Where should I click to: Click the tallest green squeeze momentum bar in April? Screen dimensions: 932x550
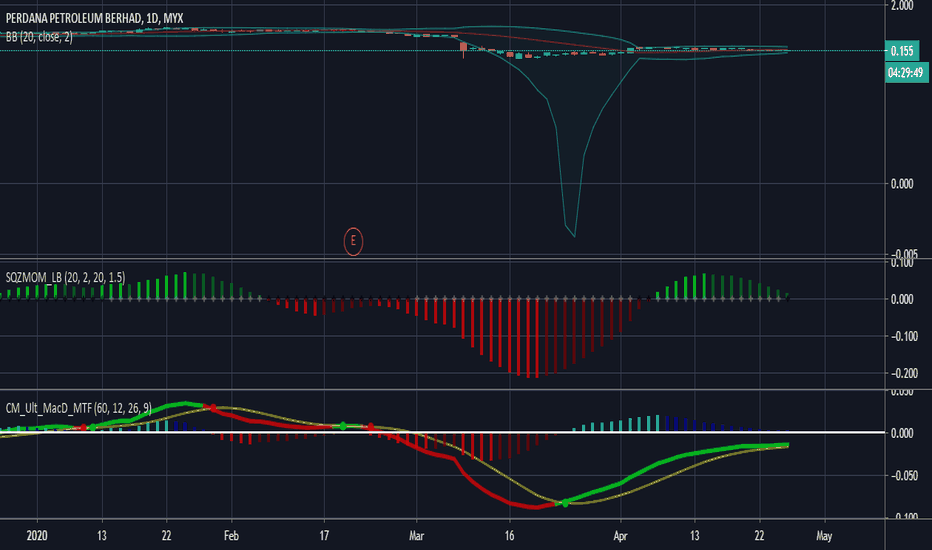coord(704,285)
